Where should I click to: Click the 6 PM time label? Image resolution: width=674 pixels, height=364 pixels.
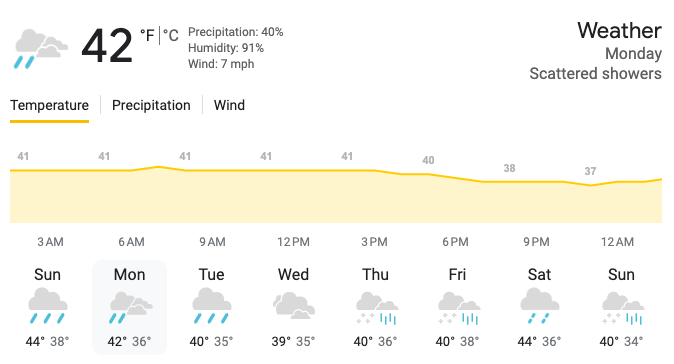455,242
